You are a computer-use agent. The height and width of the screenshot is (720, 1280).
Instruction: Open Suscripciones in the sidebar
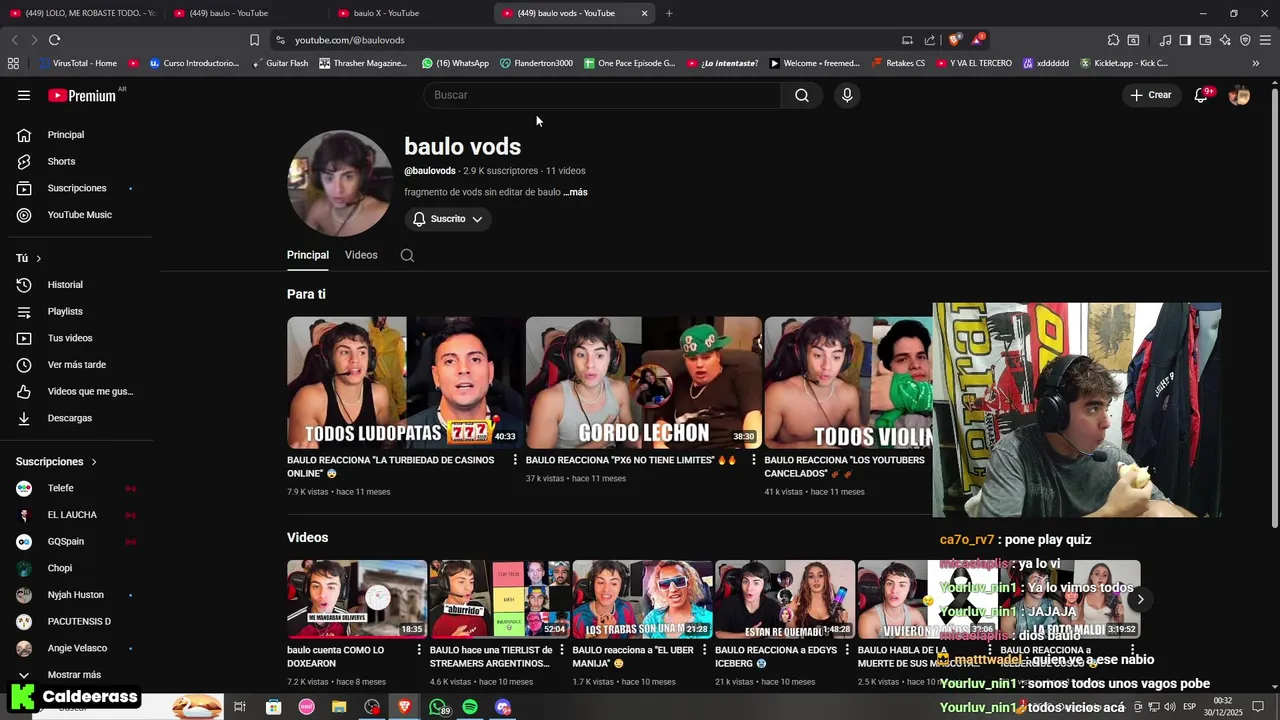tap(77, 188)
